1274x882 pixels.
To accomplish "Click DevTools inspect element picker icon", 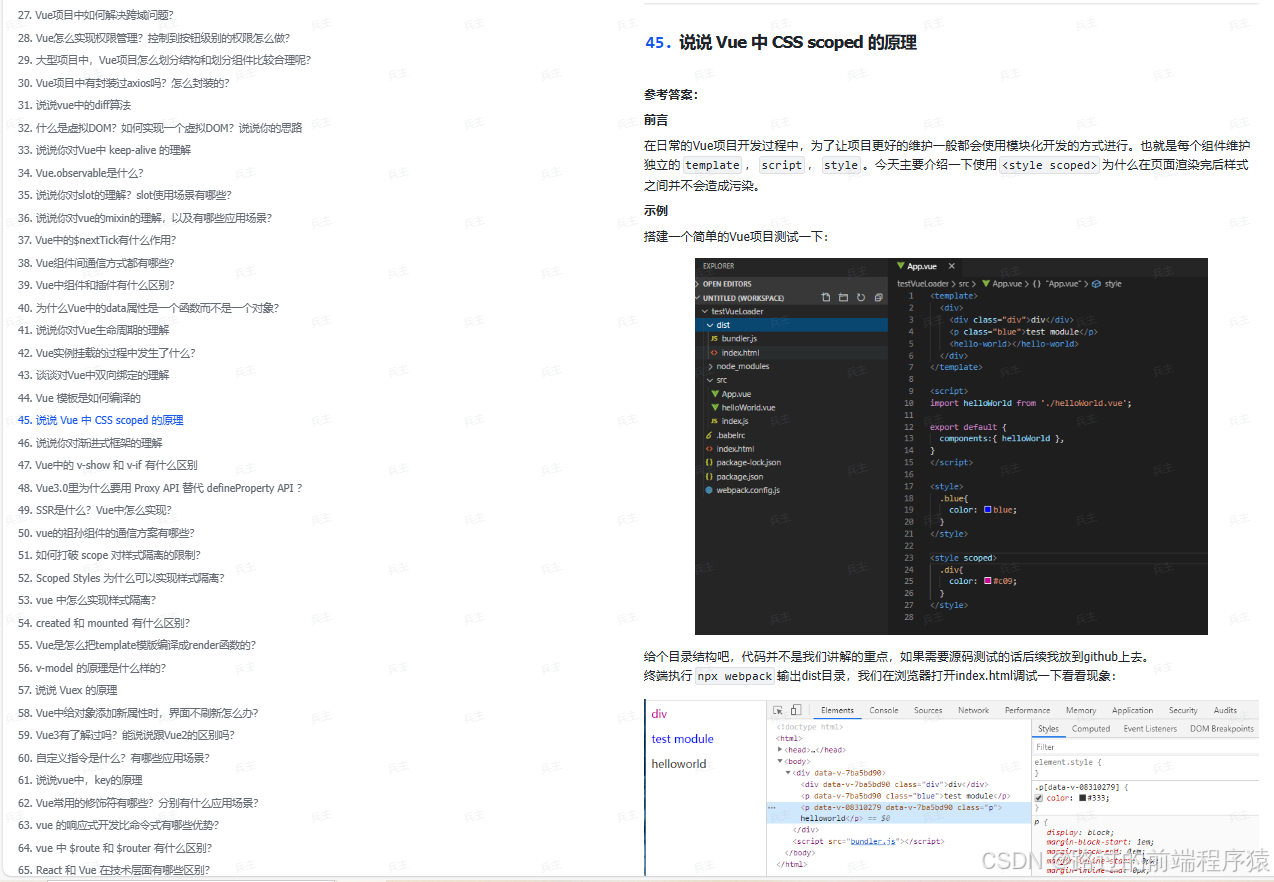I will (x=778, y=710).
